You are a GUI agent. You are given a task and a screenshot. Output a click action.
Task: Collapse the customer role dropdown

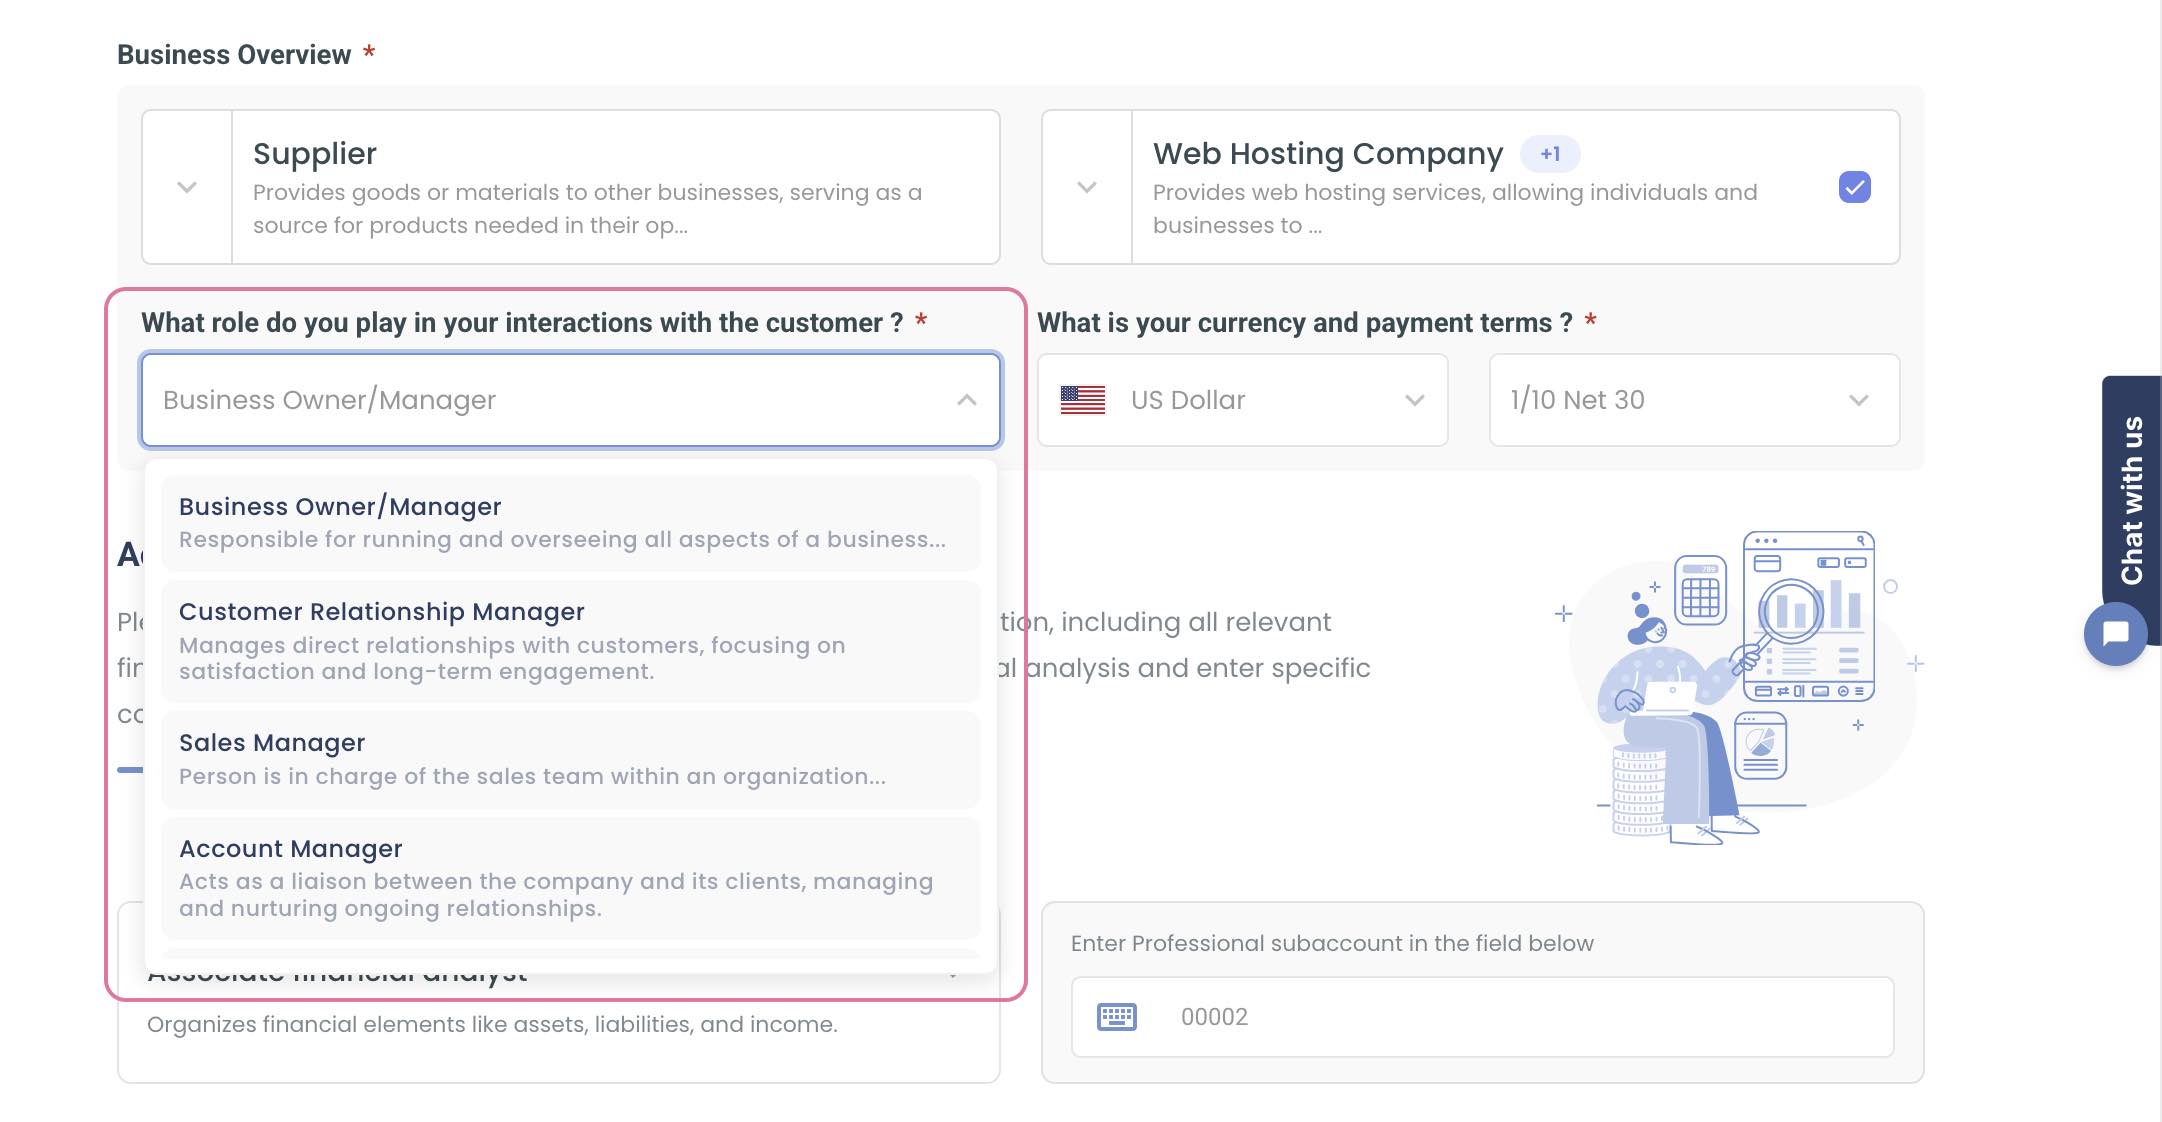coord(964,400)
